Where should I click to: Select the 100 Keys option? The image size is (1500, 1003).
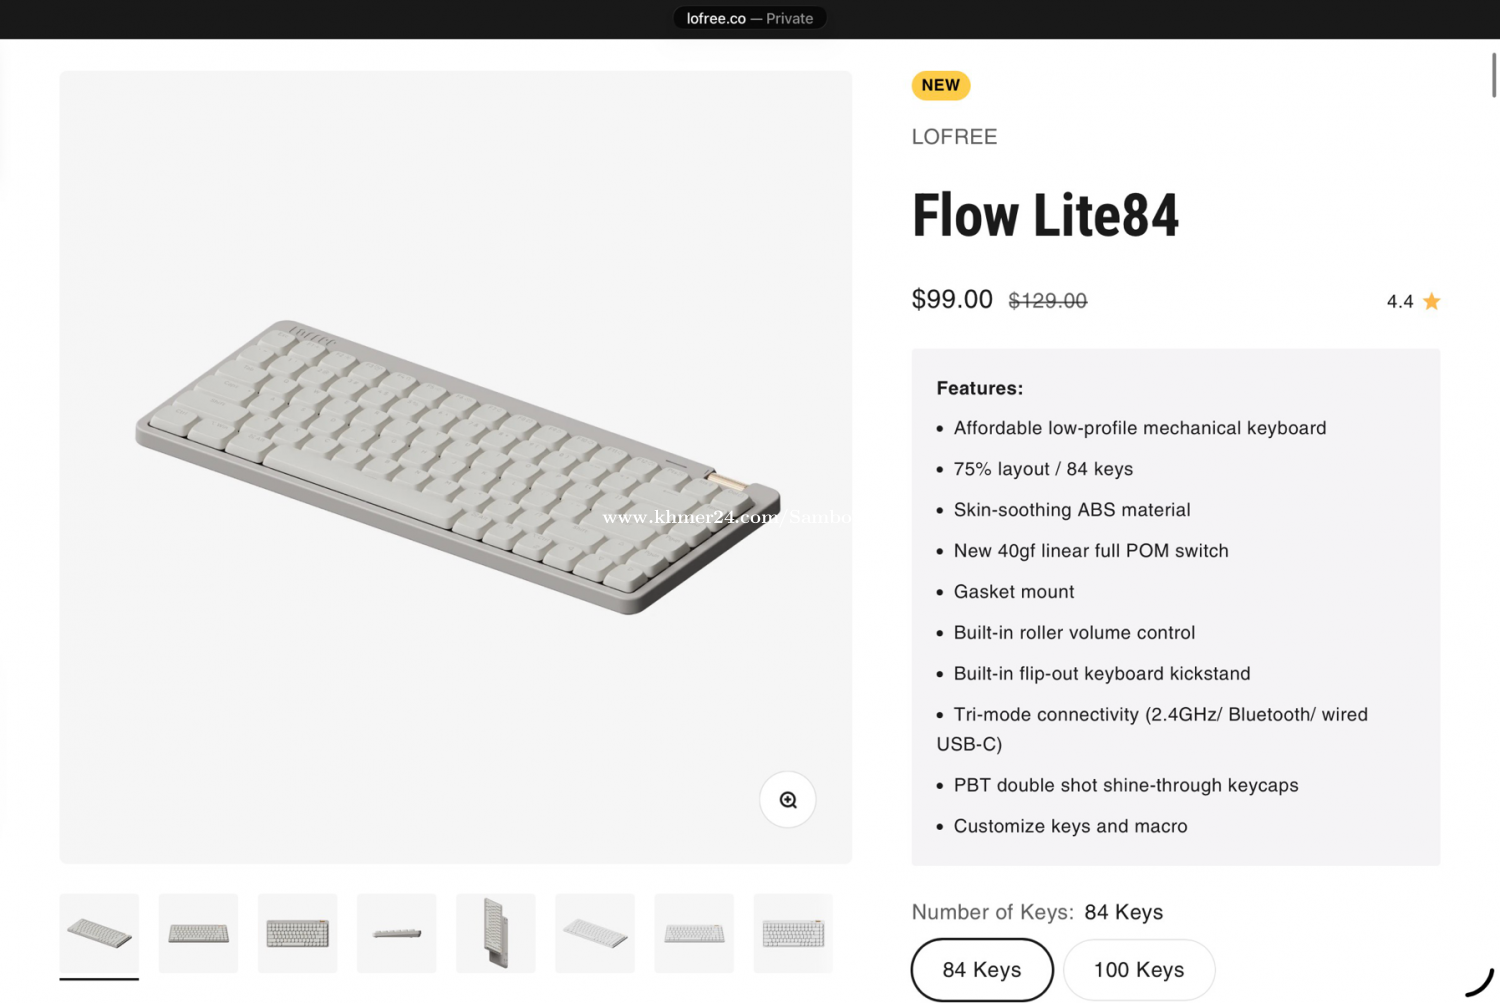(x=1139, y=970)
